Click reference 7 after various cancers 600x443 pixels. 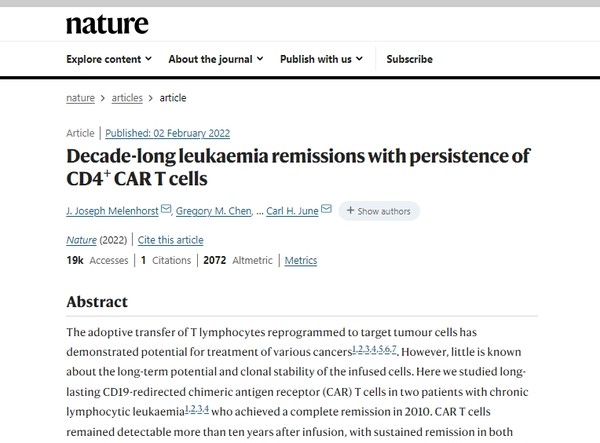pyautogui.click(x=394, y=349)
